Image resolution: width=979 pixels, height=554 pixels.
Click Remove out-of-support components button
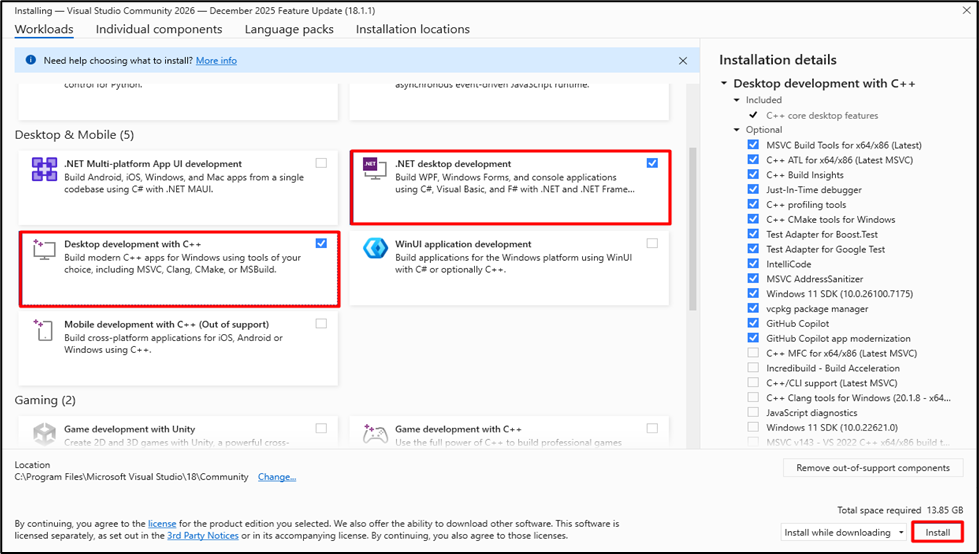click(873, 468)
